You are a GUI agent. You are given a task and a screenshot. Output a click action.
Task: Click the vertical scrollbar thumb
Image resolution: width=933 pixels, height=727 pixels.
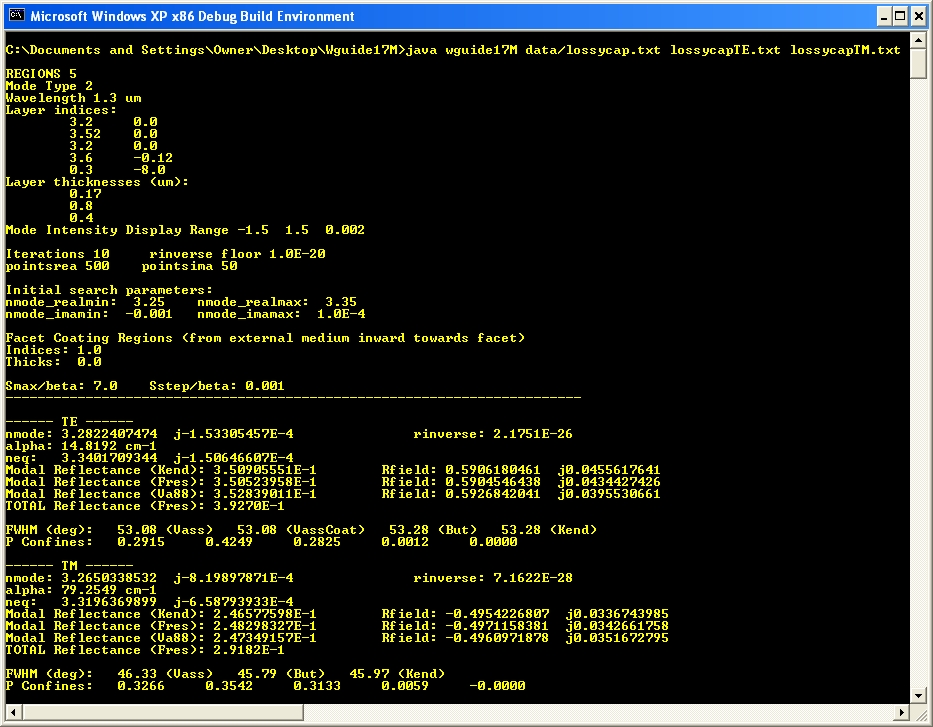tap(920, 64)
